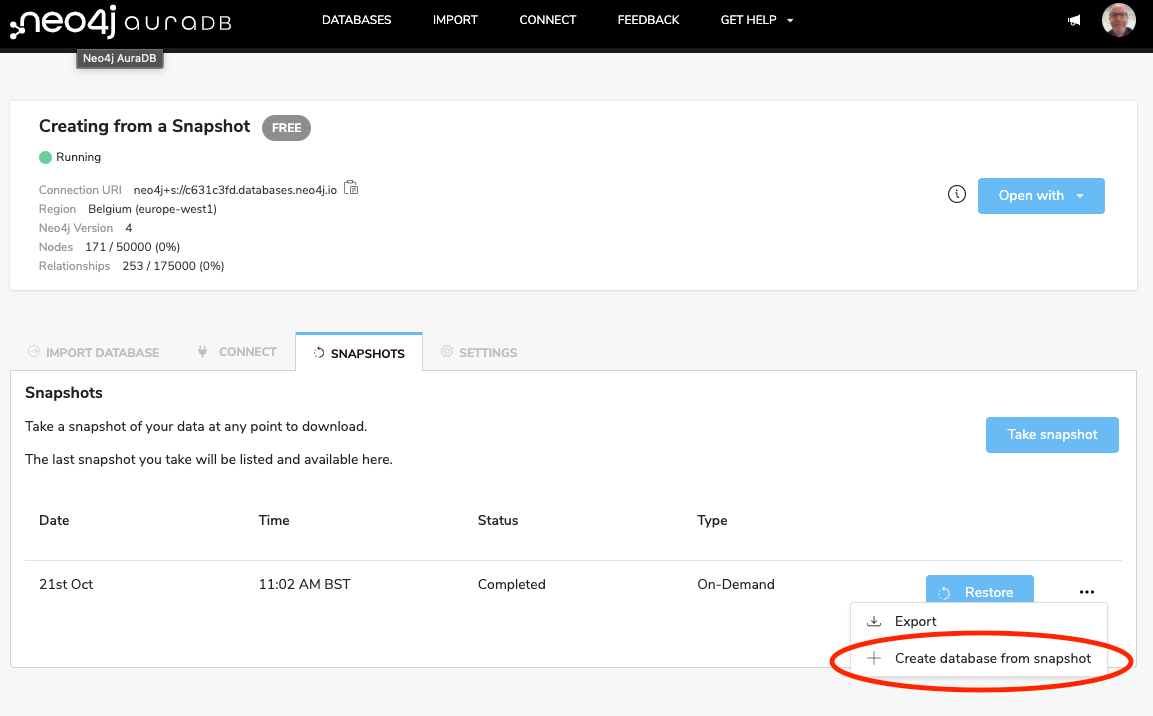Click the connection URI text

pos(235,190)
